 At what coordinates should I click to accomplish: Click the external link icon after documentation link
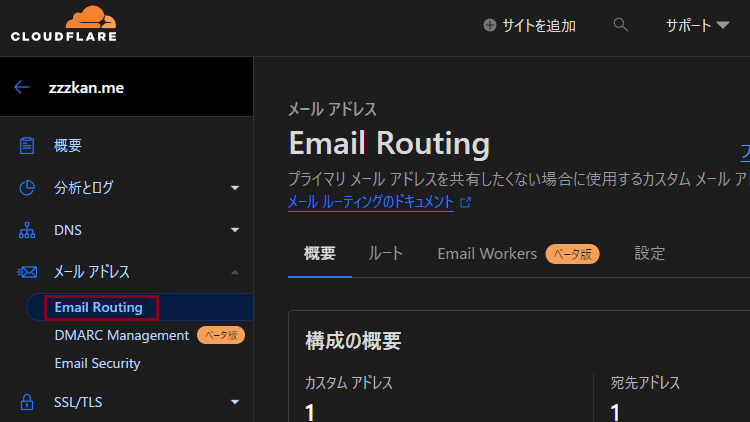tap(465, 202)
